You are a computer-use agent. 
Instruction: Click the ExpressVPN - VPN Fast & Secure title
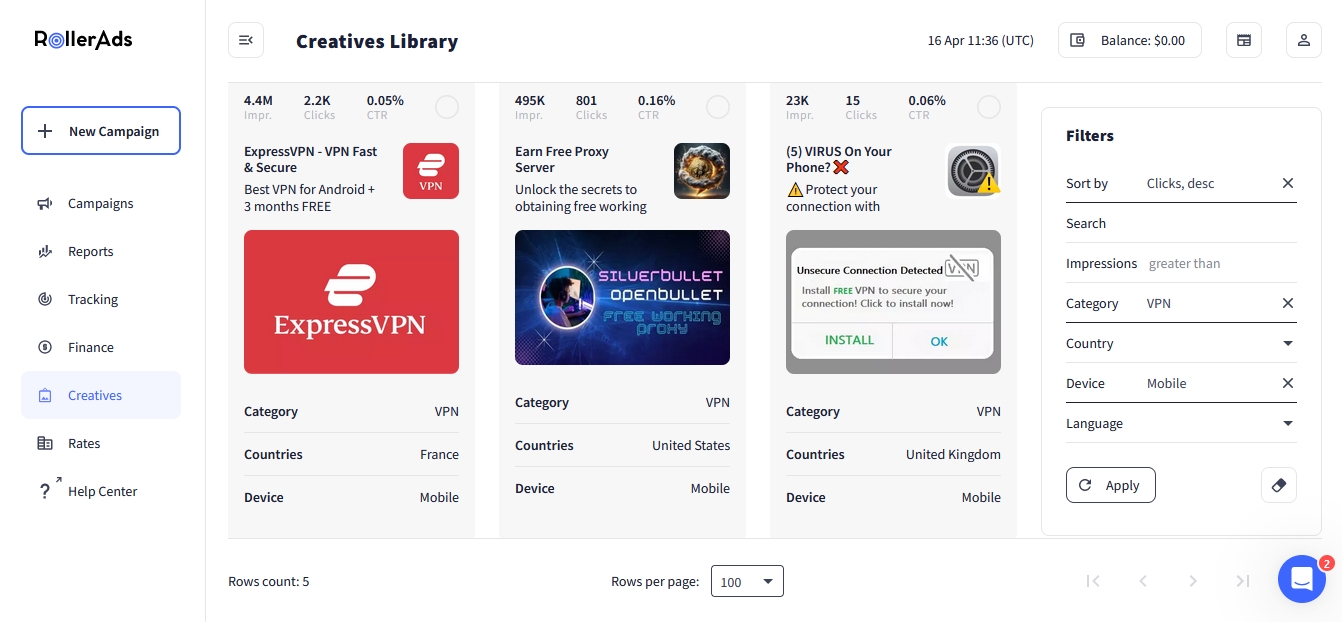(311, 160)
